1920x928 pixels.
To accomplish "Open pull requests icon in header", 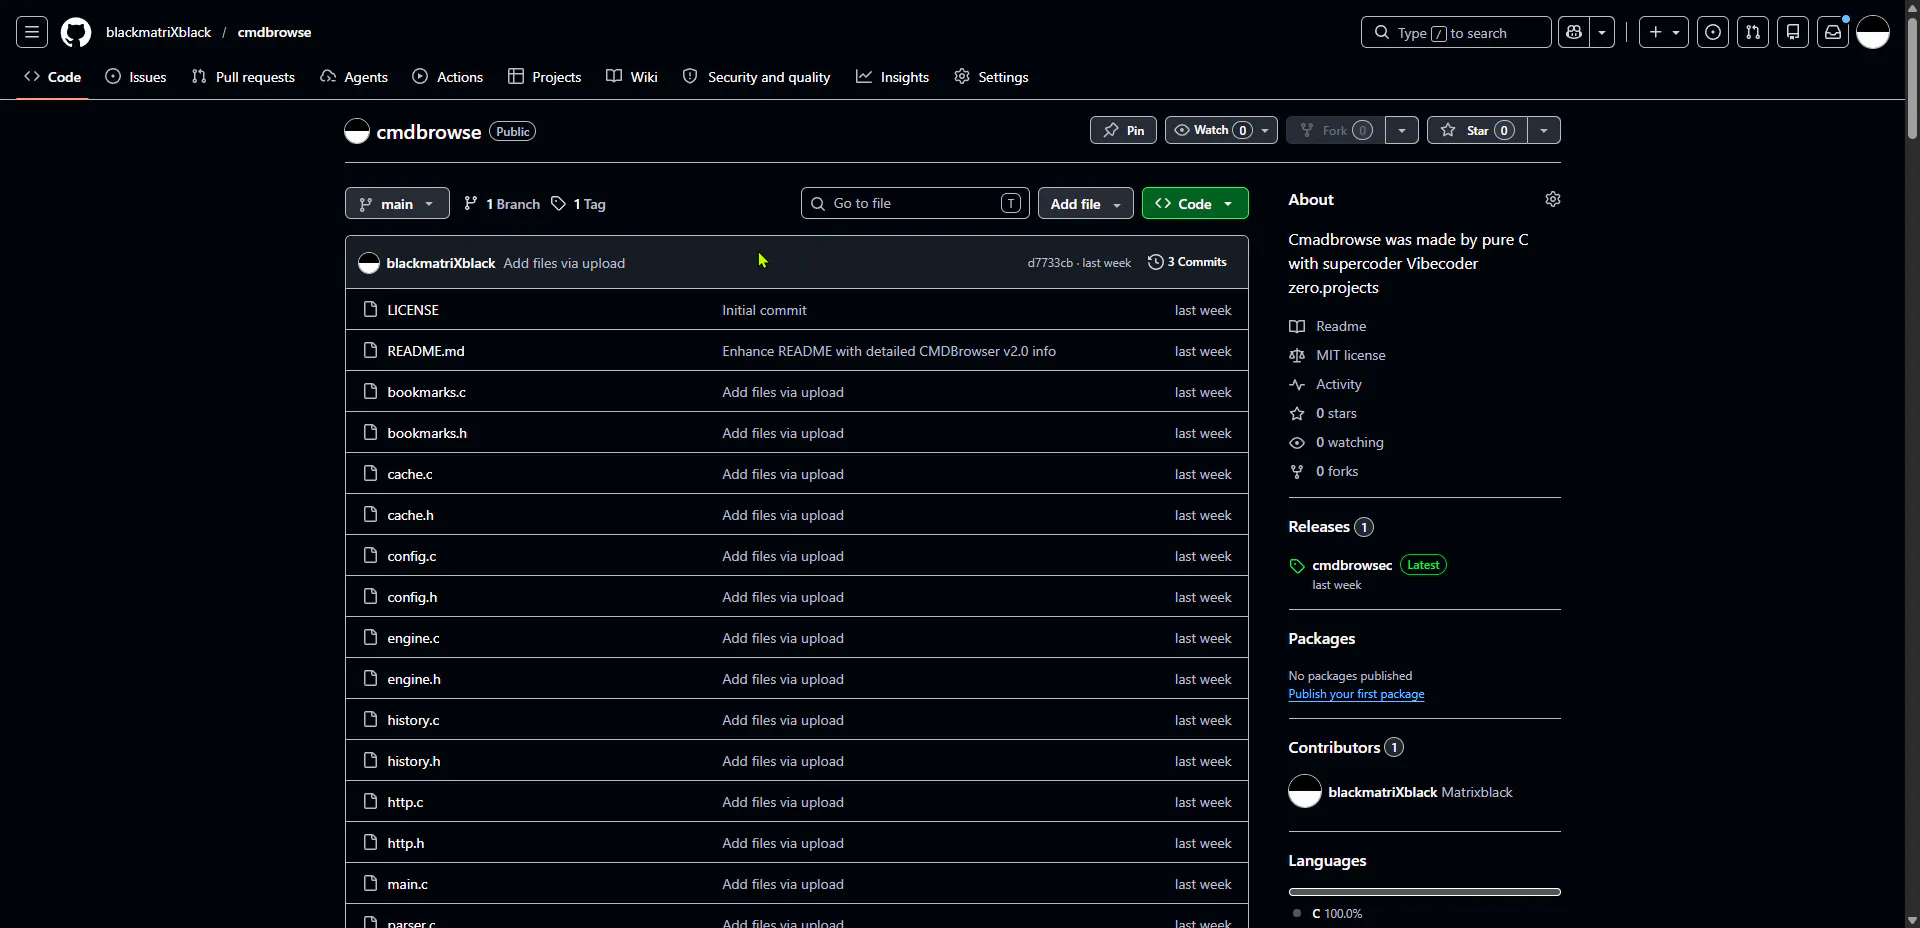I will (x=1753, y=32).
